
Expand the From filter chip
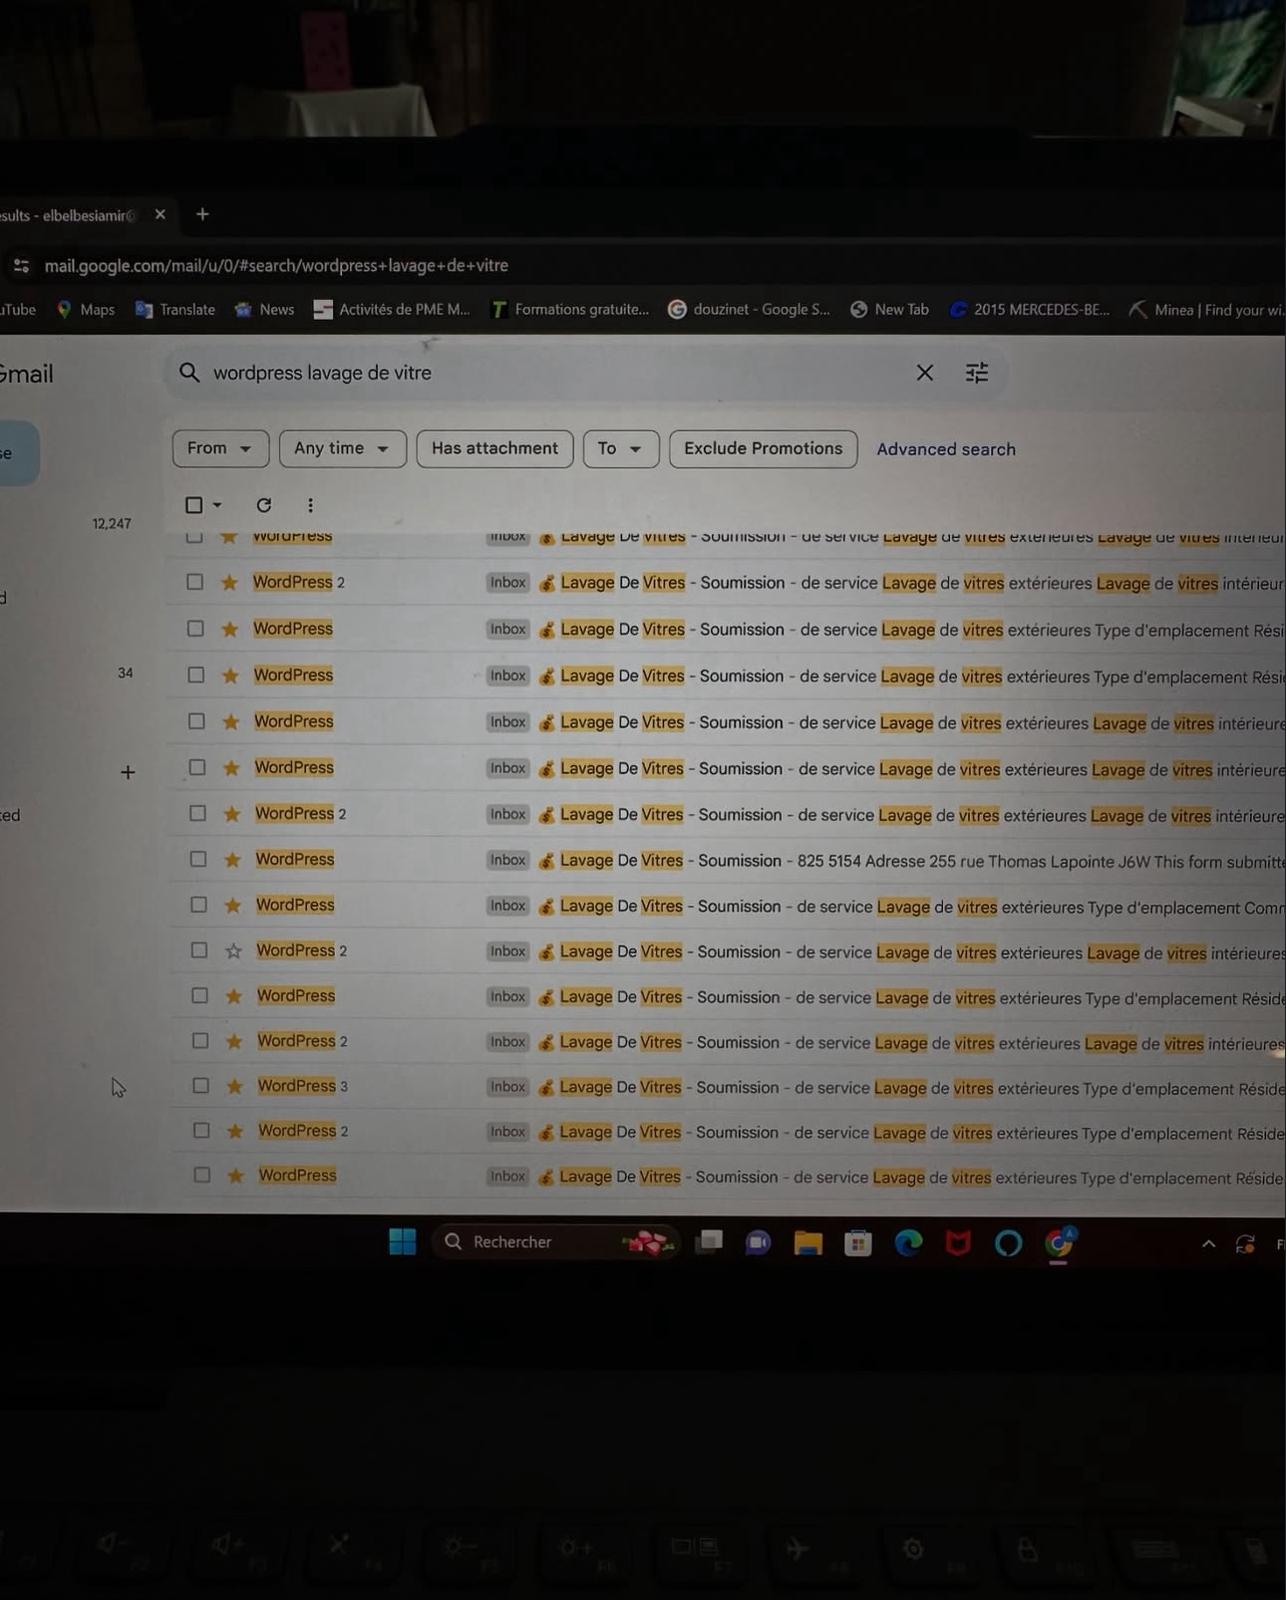220,449
